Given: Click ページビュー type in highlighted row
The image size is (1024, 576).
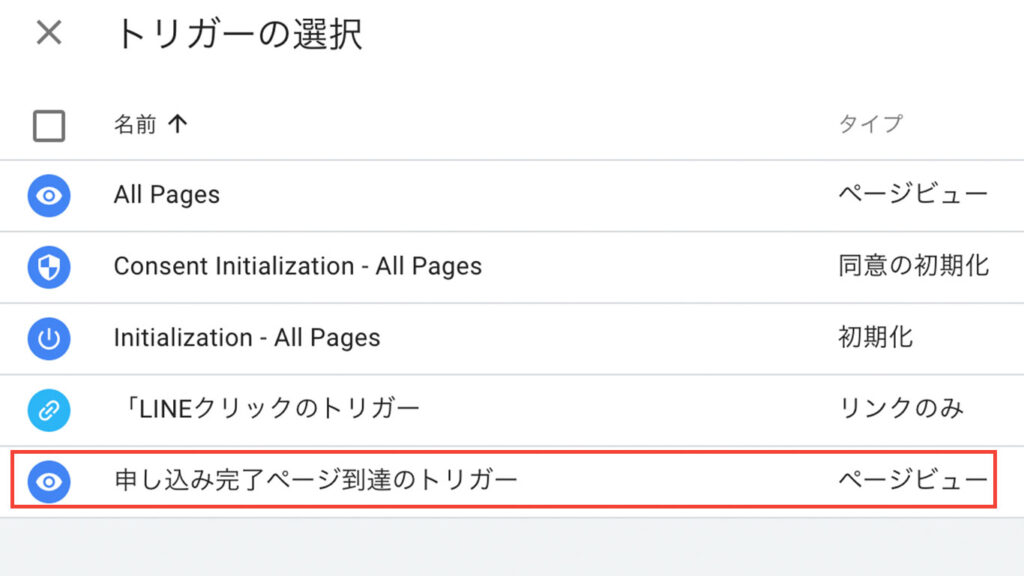Looking at the screenshot, I should pyautogui.click(x=913, y=480).
